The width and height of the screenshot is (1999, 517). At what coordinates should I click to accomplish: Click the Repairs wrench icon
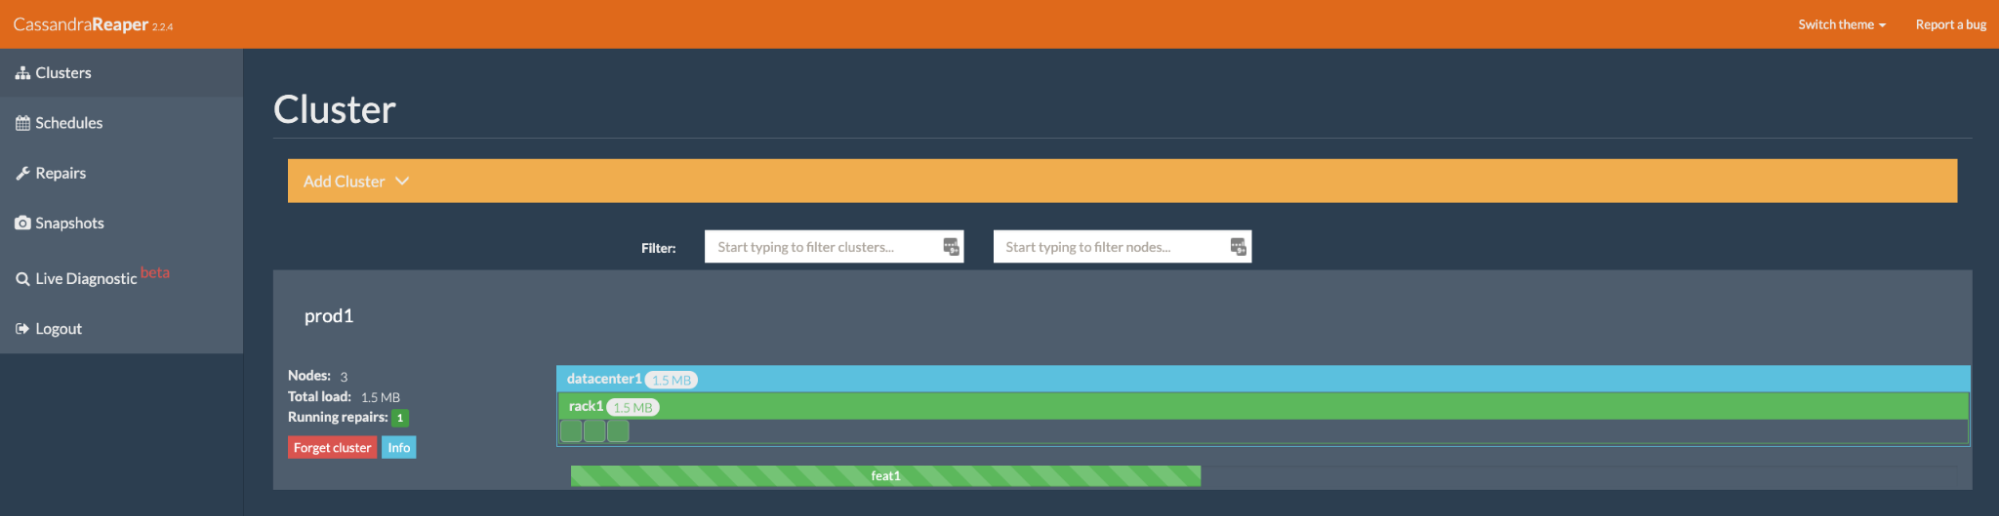click(22, 173)
